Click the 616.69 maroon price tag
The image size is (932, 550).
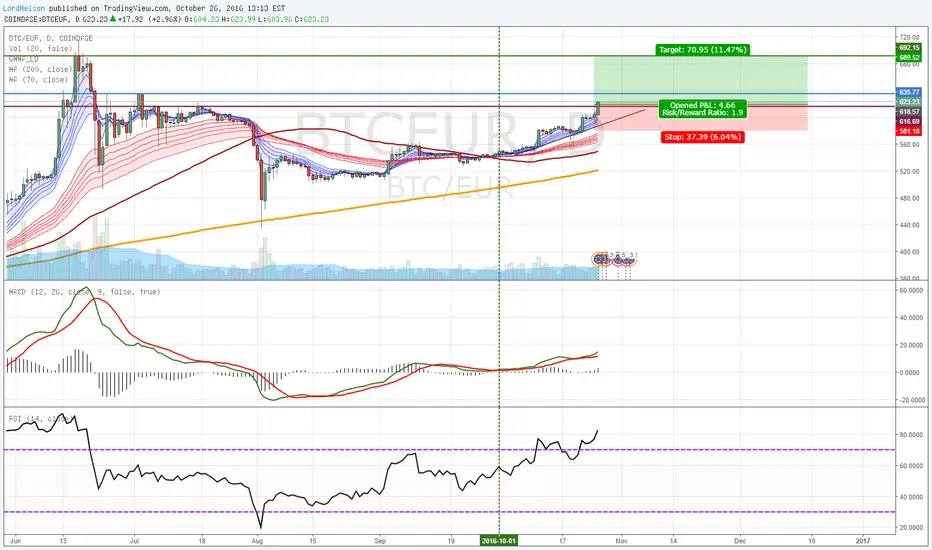[x=909, y=121]
